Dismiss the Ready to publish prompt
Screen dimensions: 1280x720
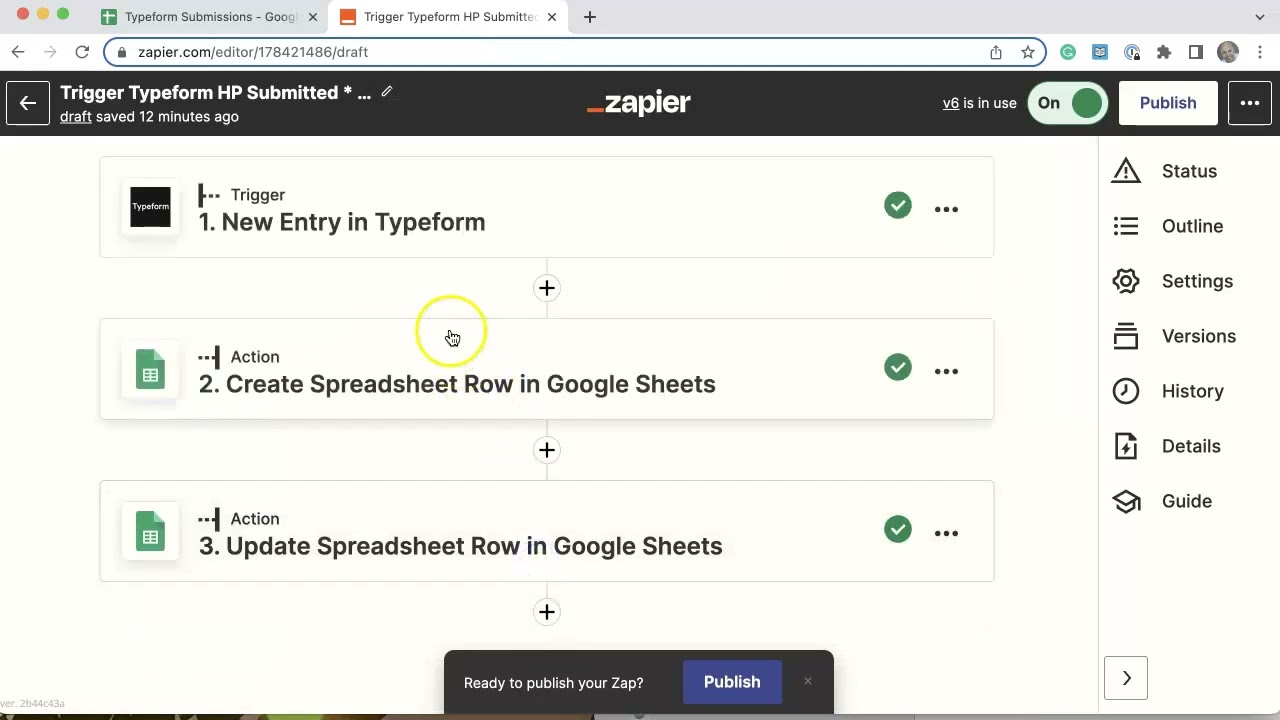[808, 682]
